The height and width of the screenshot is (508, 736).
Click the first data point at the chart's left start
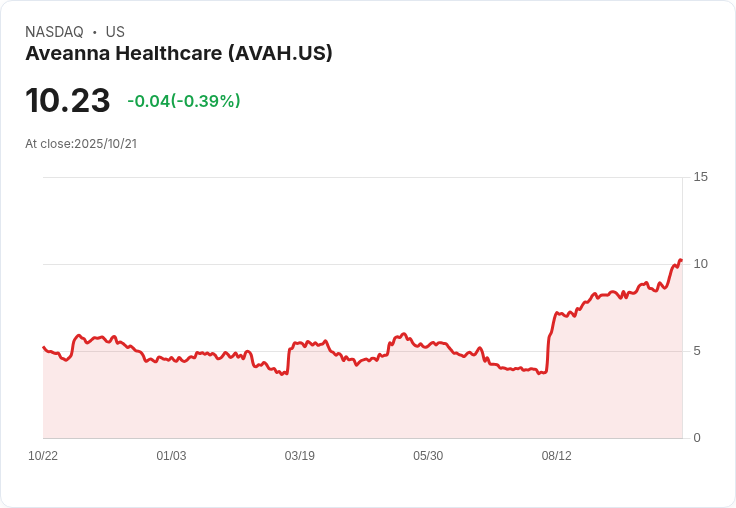[43, 347]
